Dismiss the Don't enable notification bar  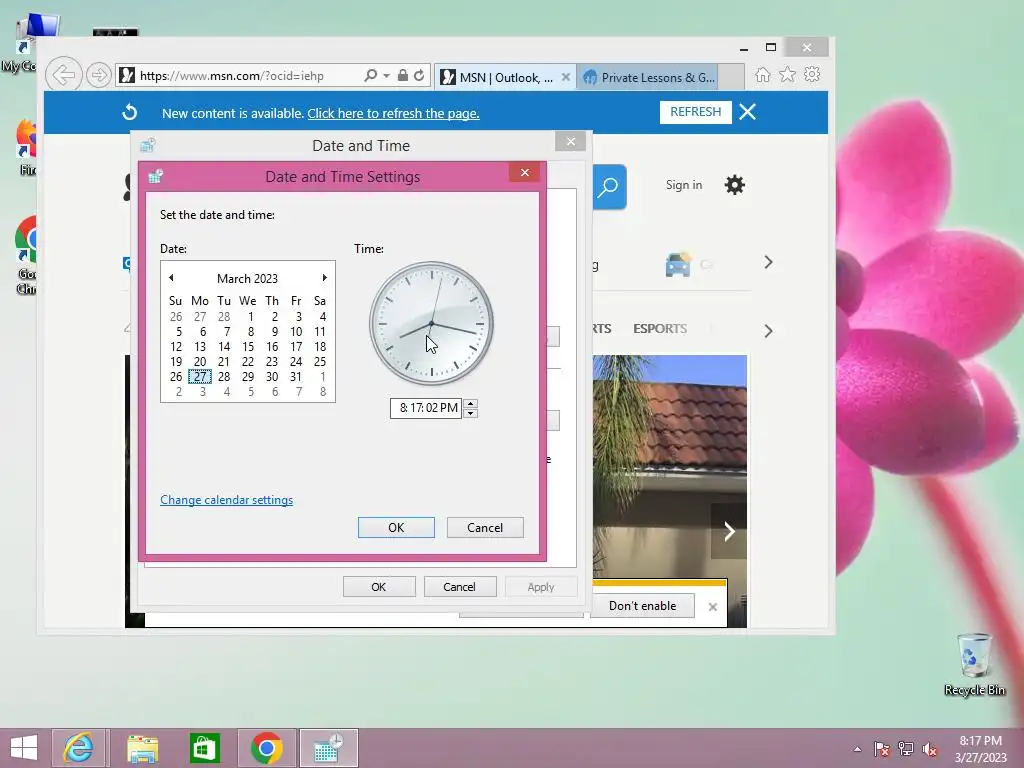(x=713, y=607)
